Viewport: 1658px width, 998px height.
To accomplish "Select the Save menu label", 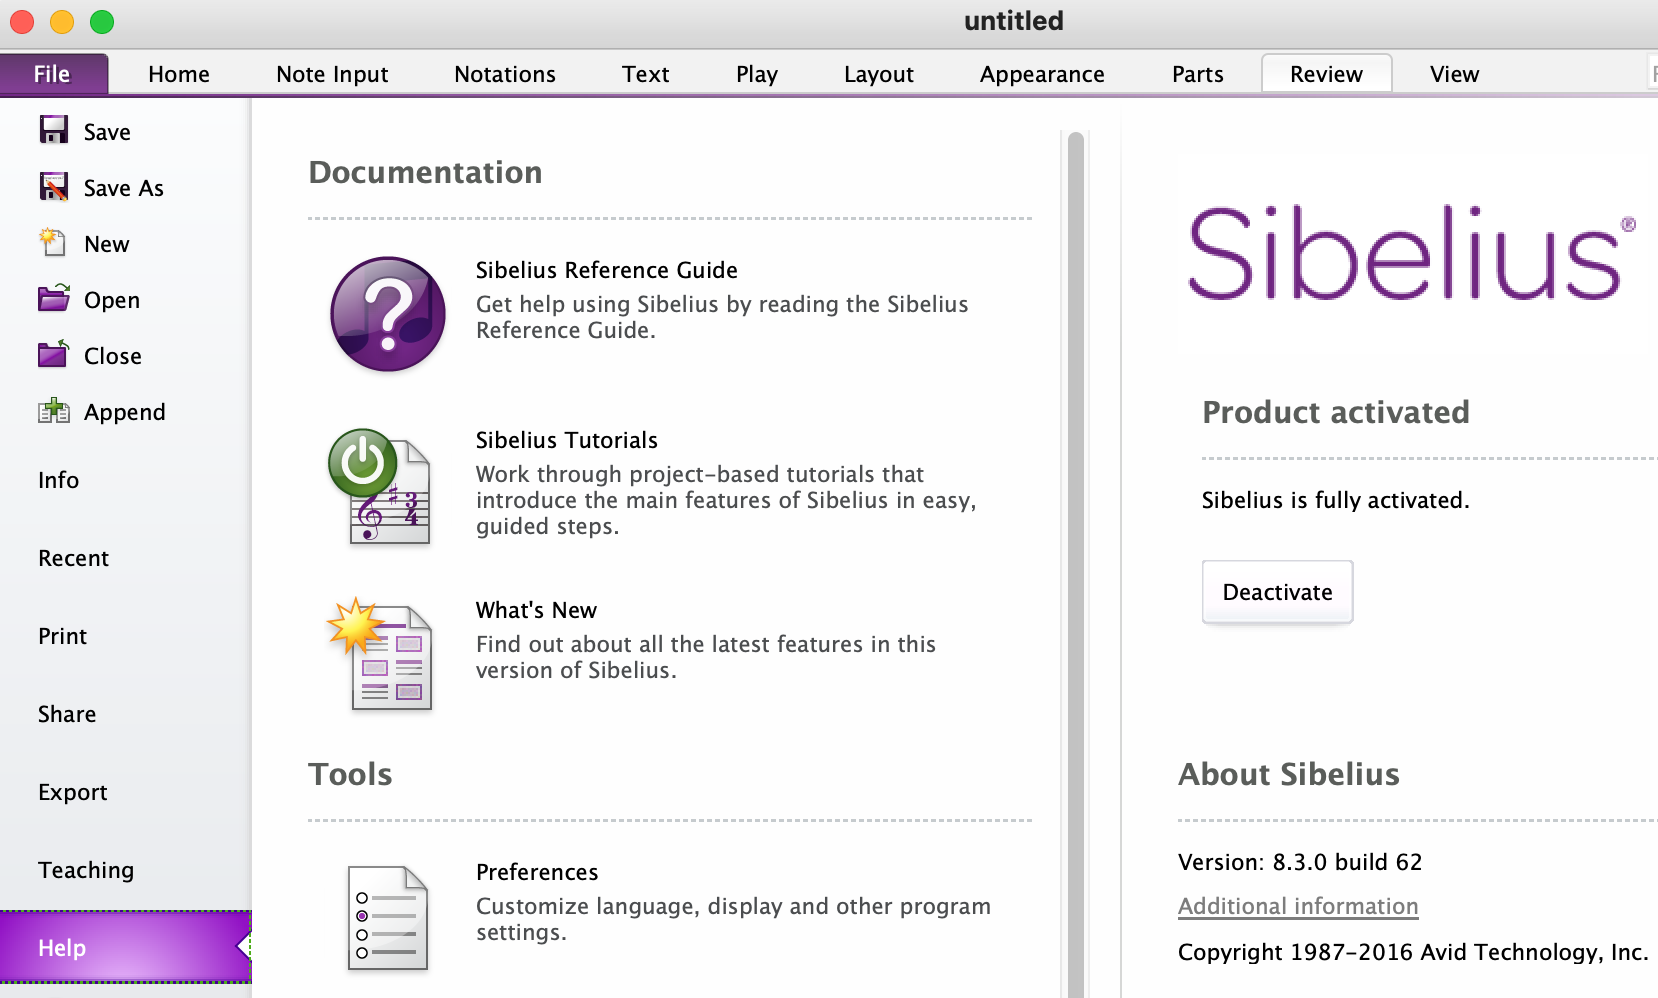I will click(107, 132).
